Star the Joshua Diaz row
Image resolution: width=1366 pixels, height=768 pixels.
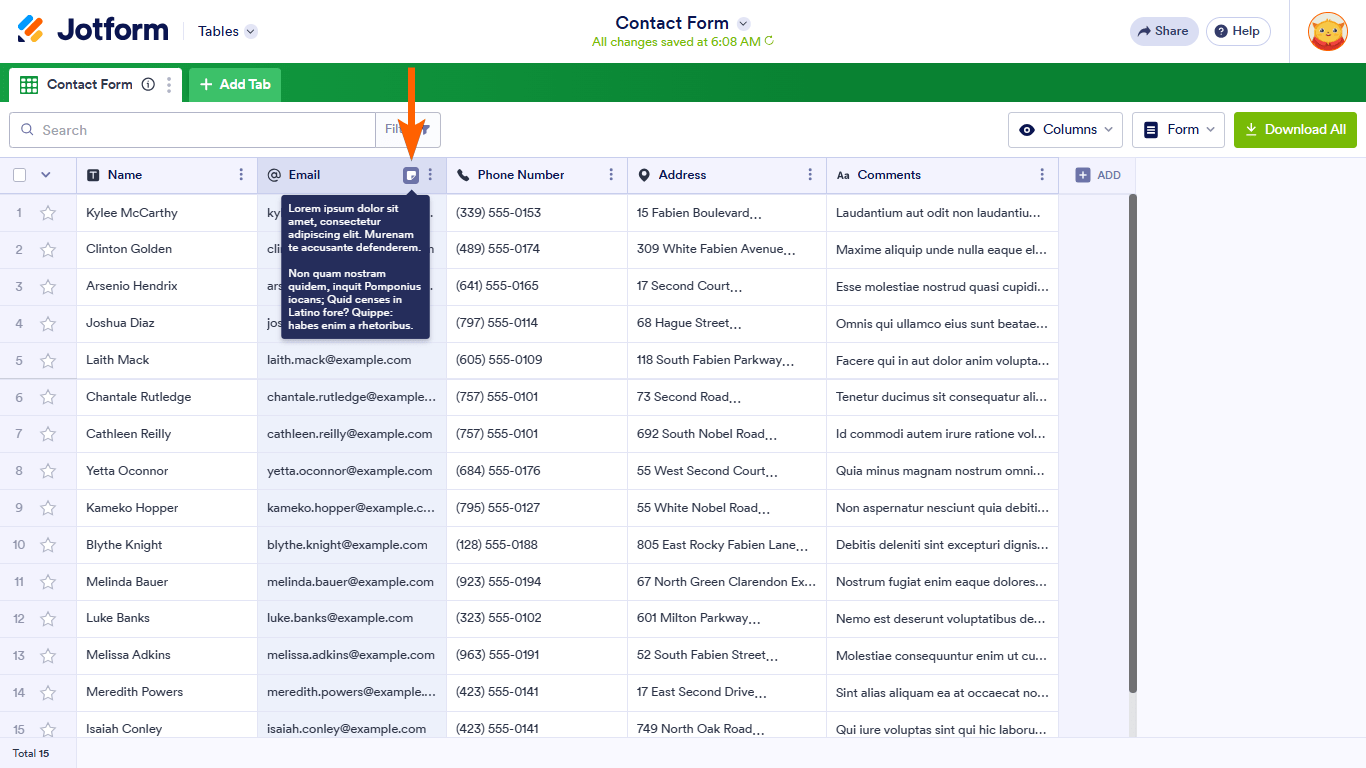48,324
